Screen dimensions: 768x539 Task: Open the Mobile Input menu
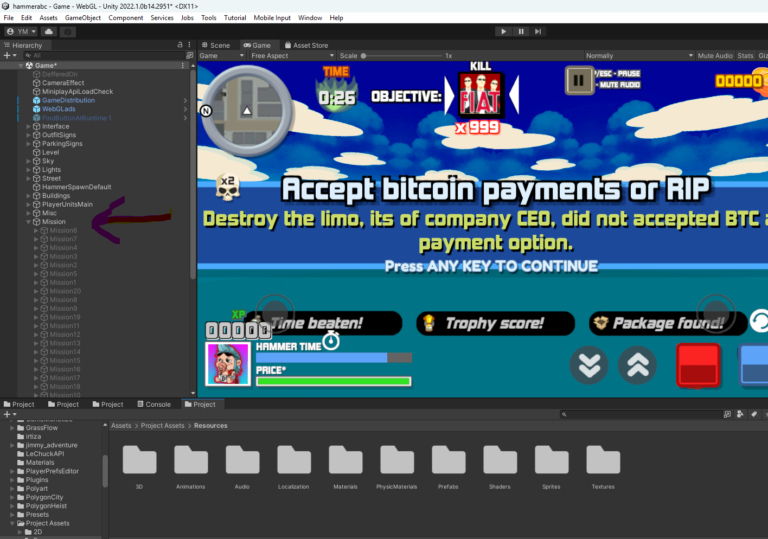(x=272, y=18)
